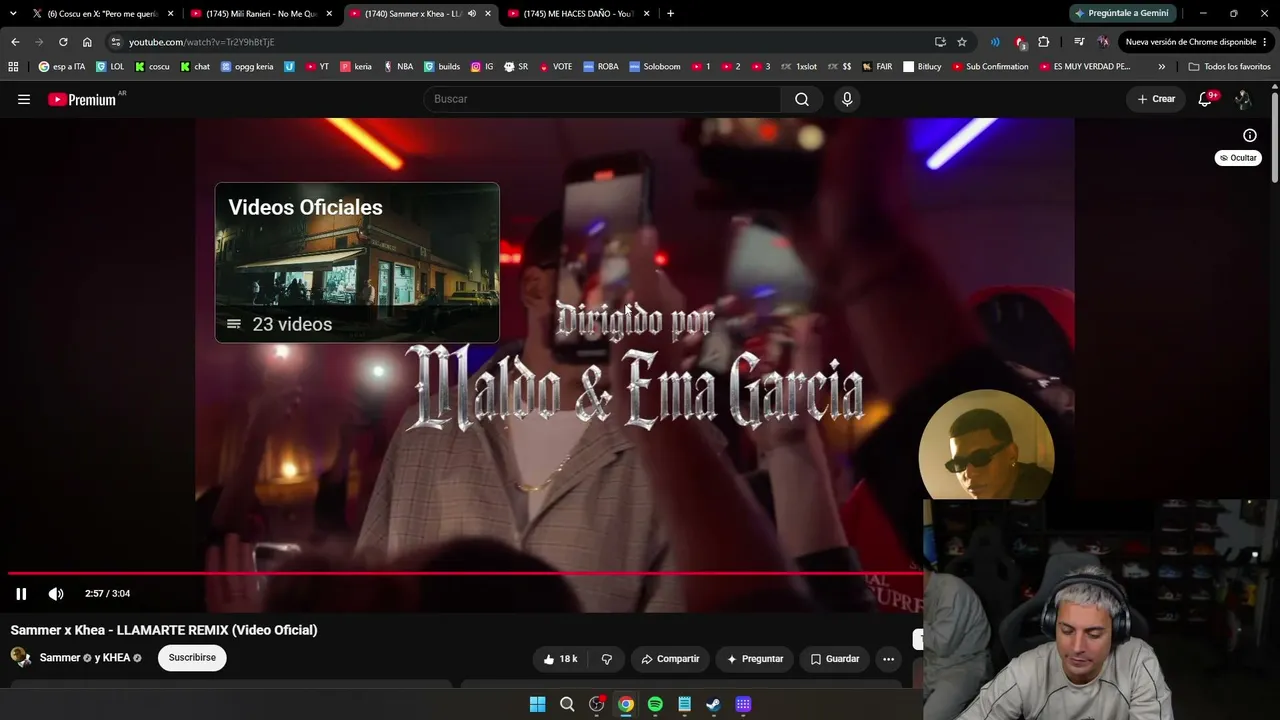Open the coscu bookmark

(x=152, y=66)
